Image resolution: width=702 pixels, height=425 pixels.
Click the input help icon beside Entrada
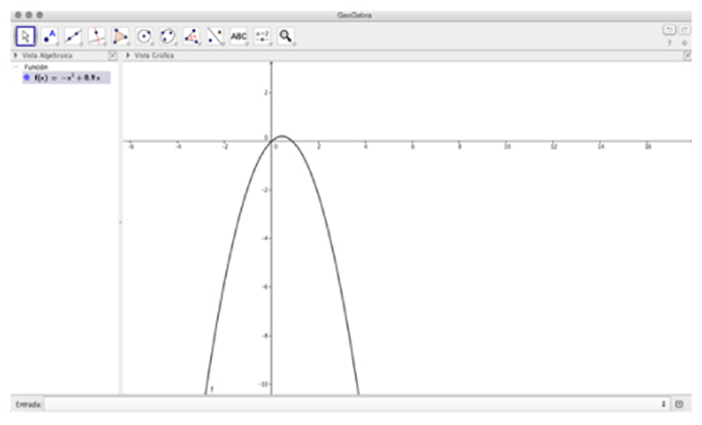click(x=679, y=404)
